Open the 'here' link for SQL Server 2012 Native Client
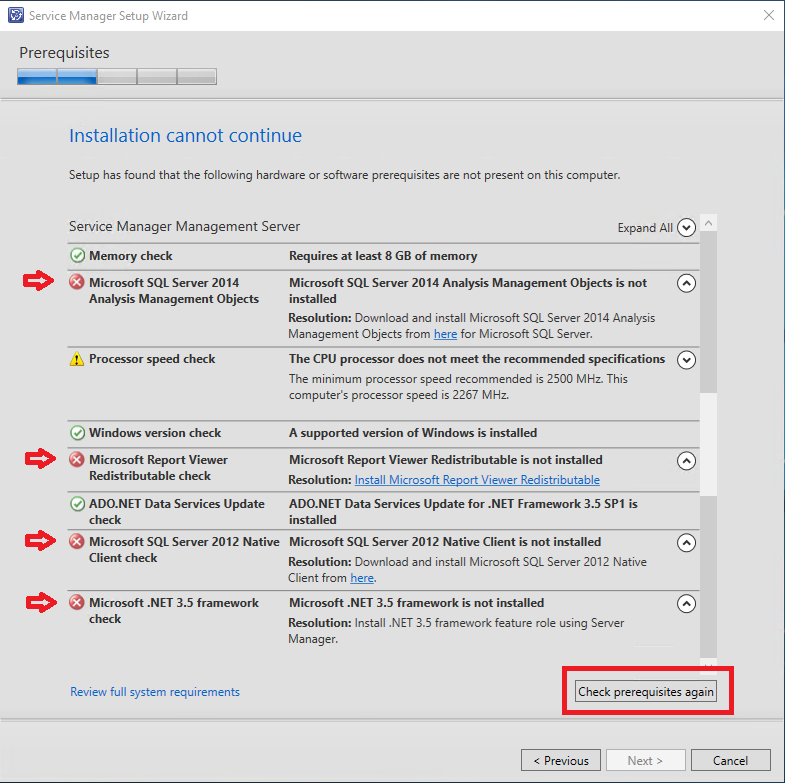Image resolution: width=785 pixels, height=783 pixels. tap(362, 578)
